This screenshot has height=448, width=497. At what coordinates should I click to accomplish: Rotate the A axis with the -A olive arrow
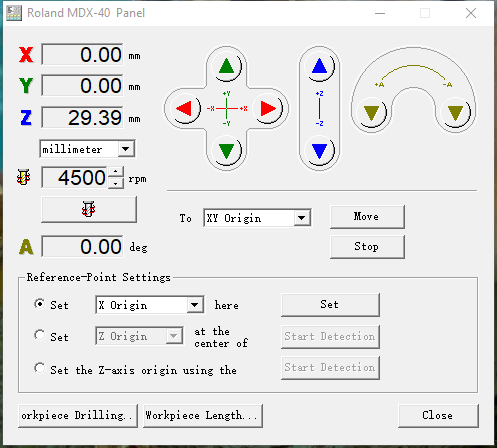pos(455,112)
